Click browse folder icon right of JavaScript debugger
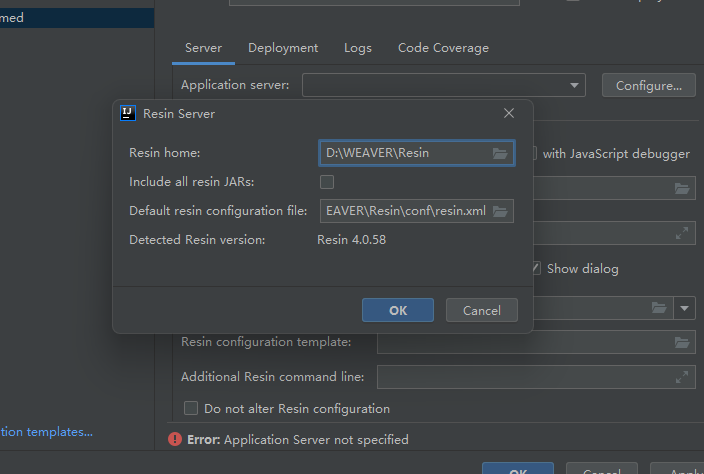The width and height of the screenshot is (704, 474). pos(683,188)
